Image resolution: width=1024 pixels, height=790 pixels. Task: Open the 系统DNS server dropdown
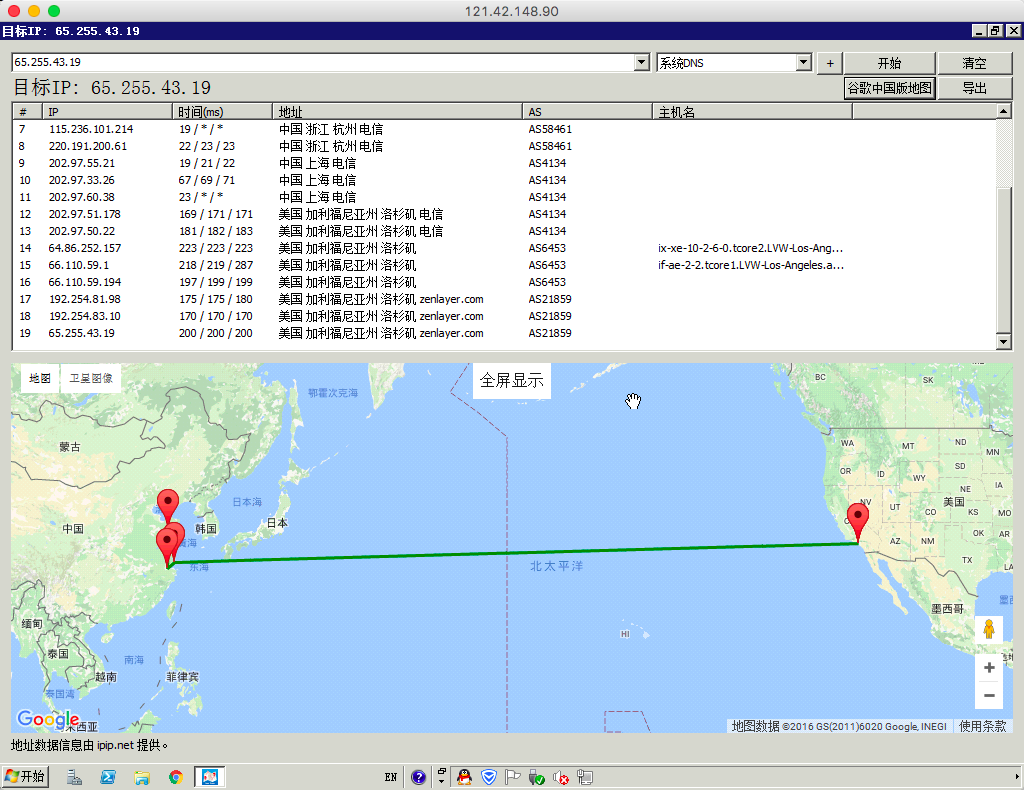[803, 63]
